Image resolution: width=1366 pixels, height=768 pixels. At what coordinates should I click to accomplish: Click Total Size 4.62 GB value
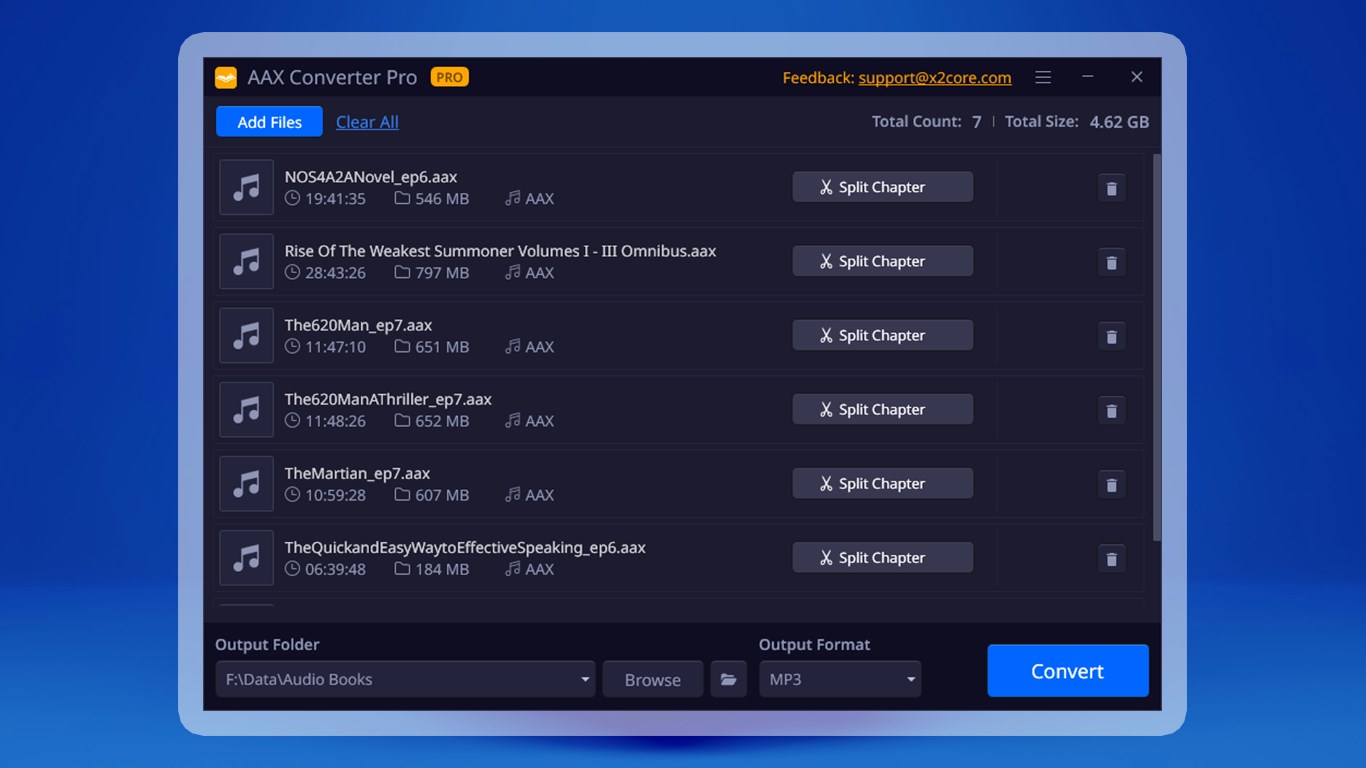pos(1119,122)
